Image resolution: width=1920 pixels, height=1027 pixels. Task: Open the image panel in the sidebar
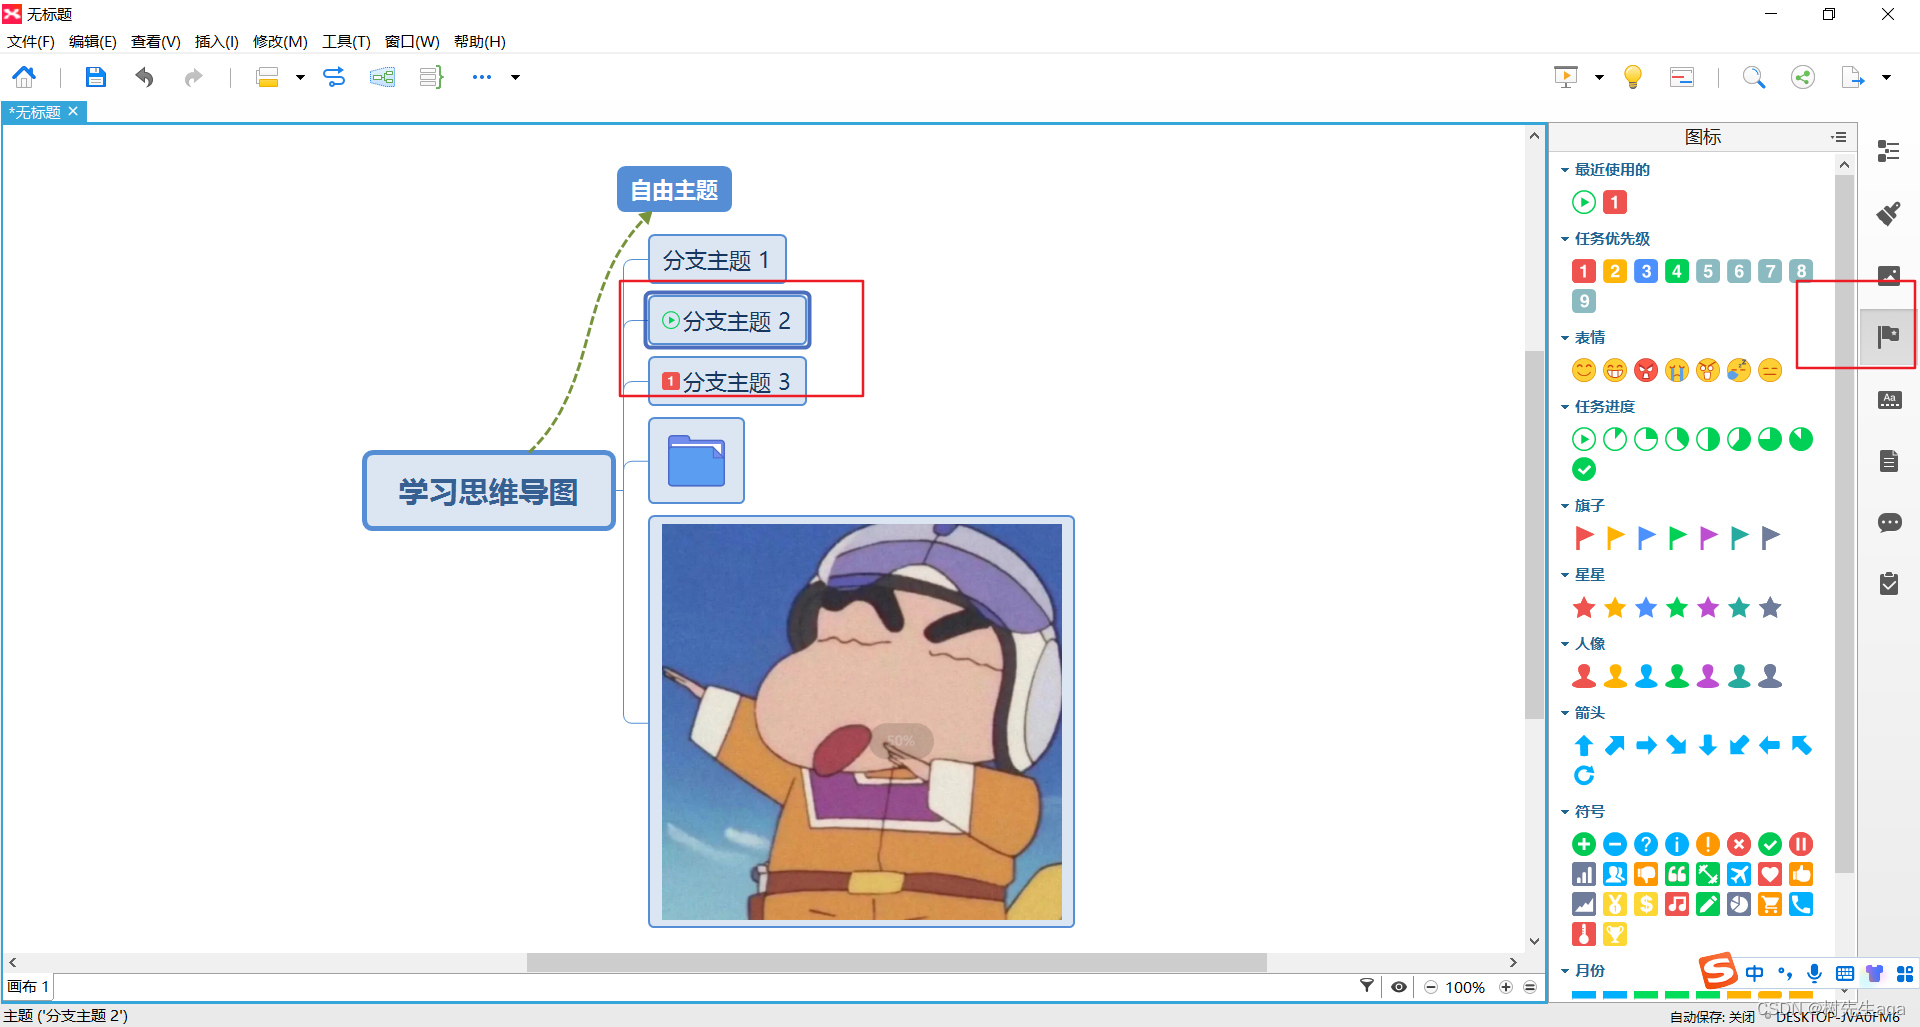(1888, 275)
